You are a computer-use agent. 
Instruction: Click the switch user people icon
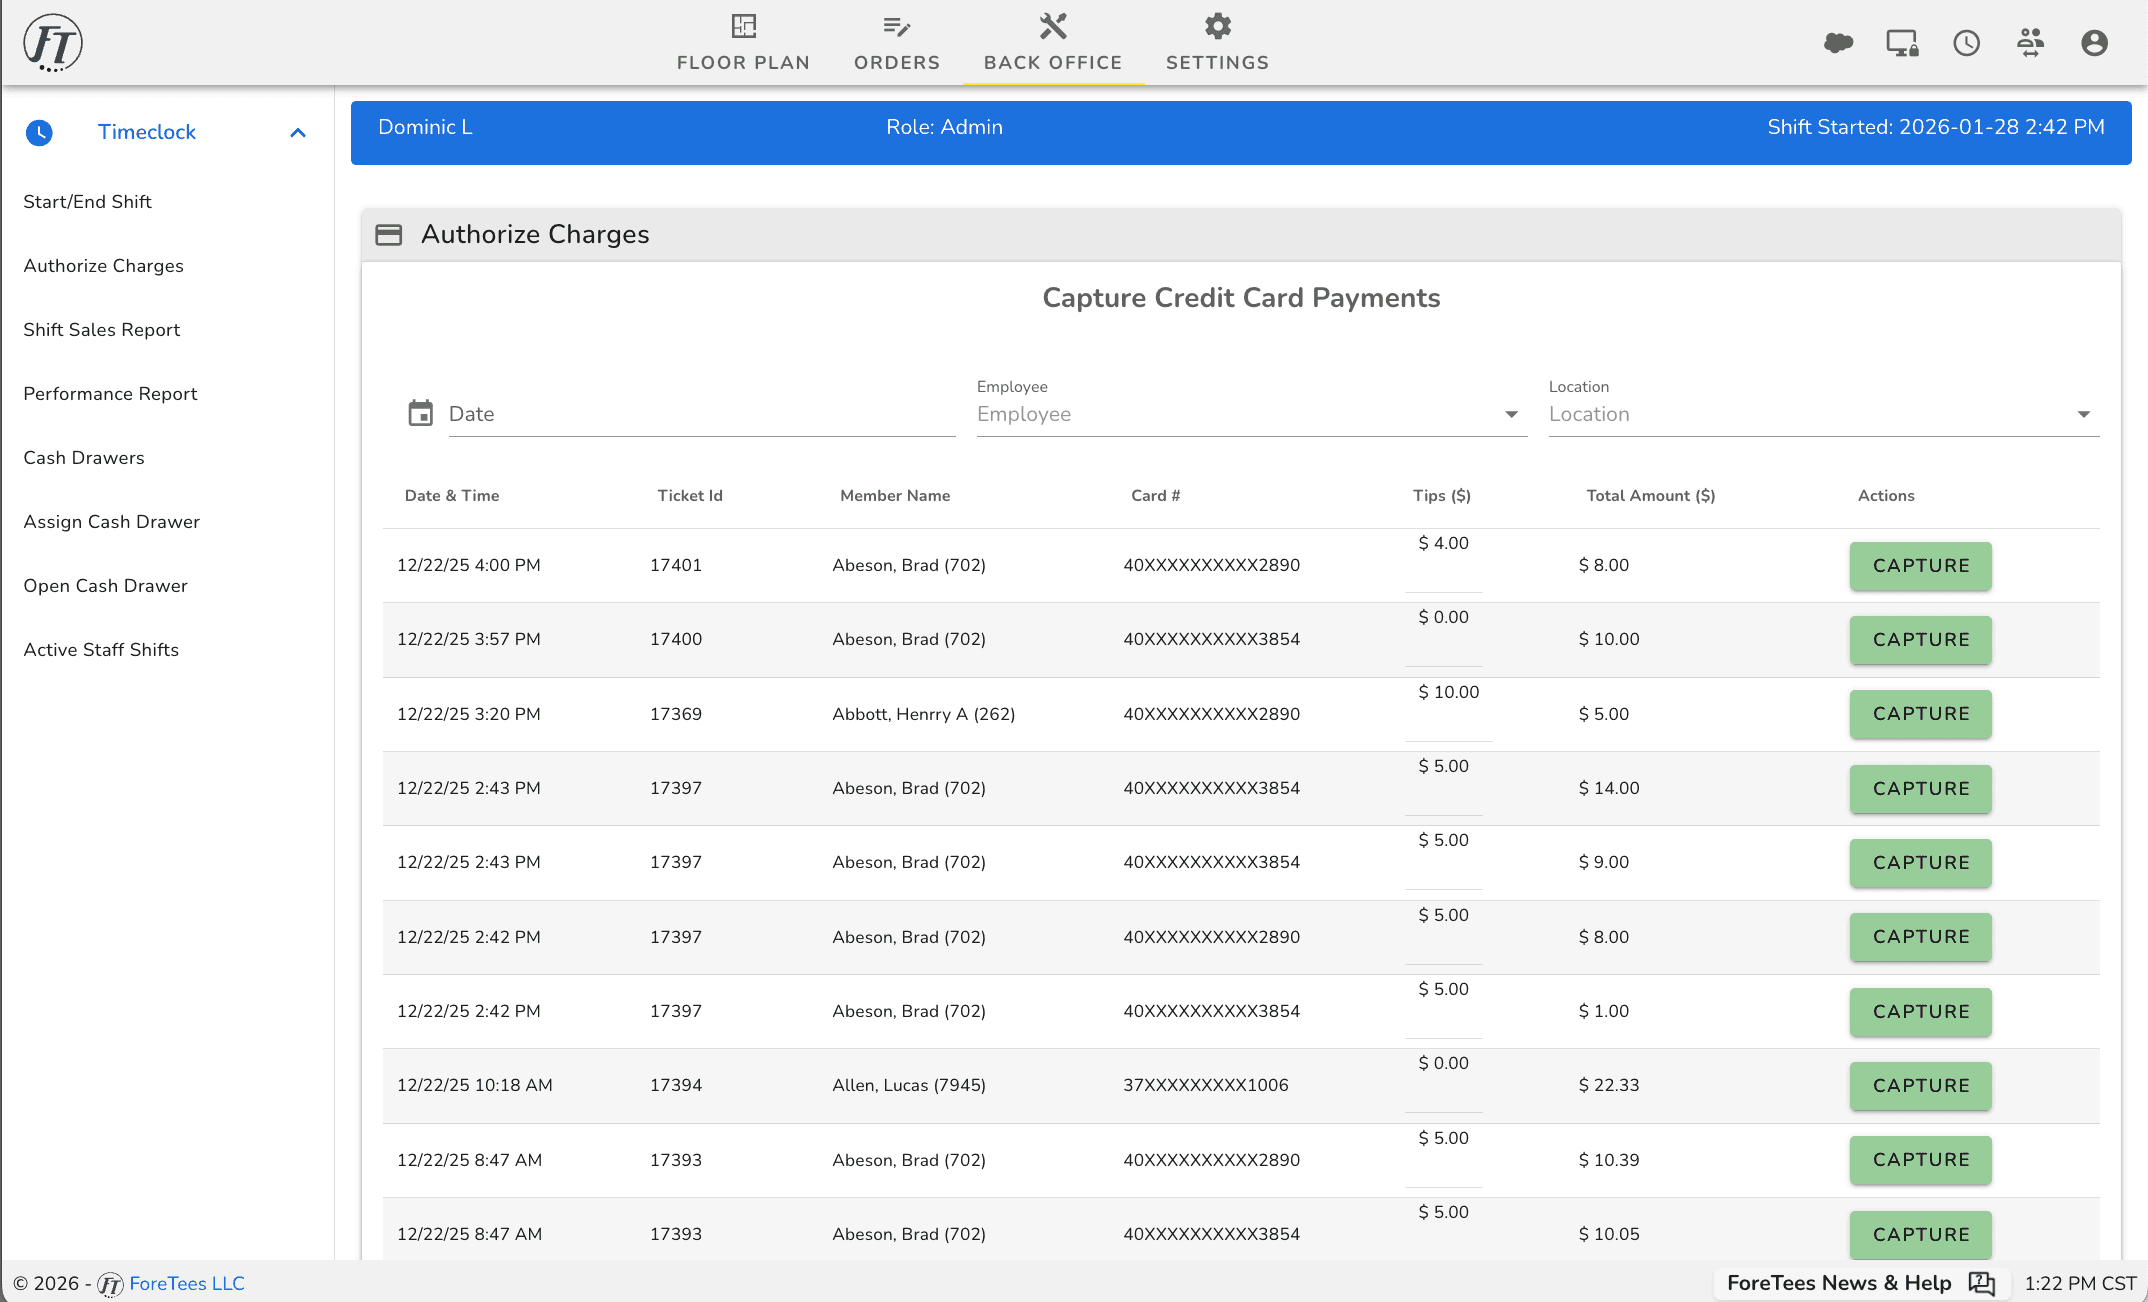(x=2030, y=43)
